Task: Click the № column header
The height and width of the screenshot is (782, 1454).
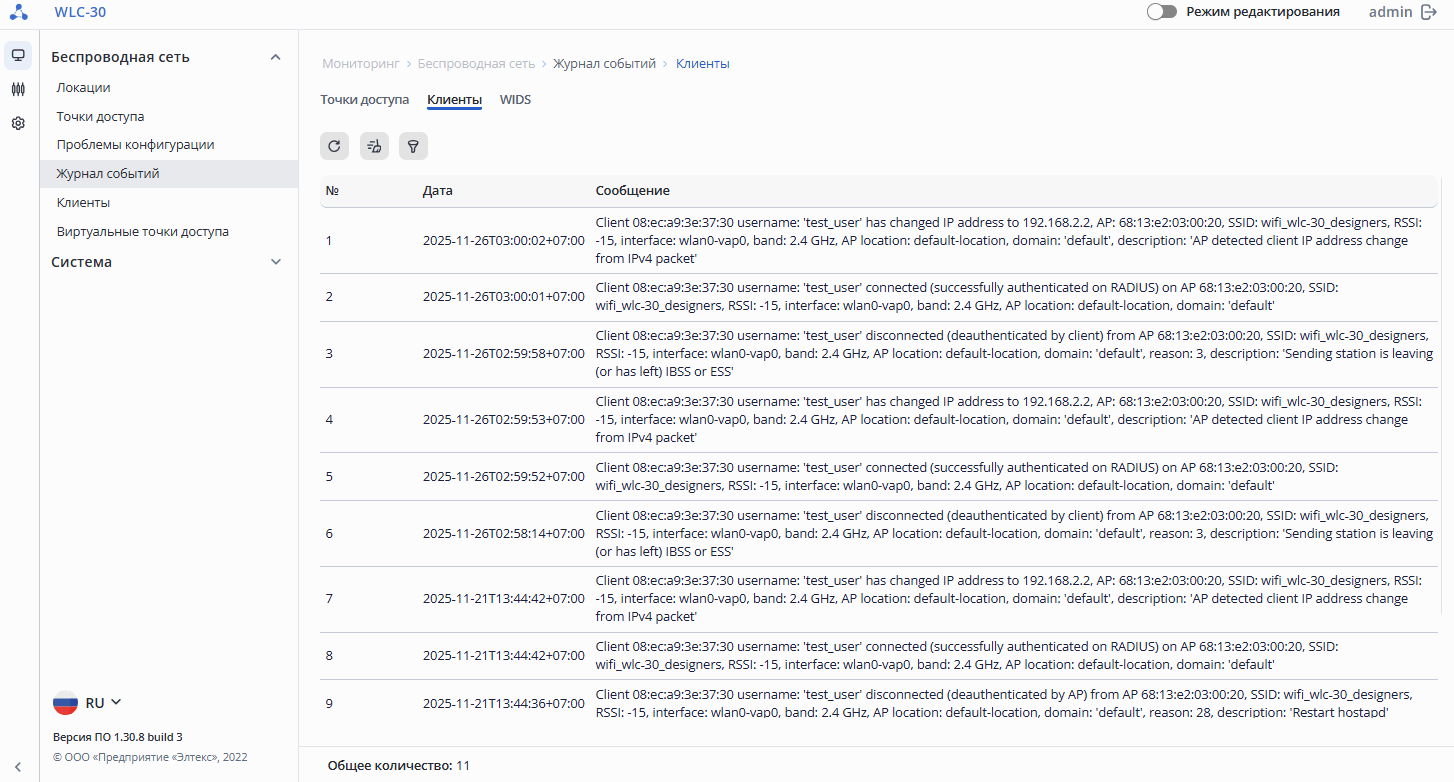Action: tap(333, 191)
